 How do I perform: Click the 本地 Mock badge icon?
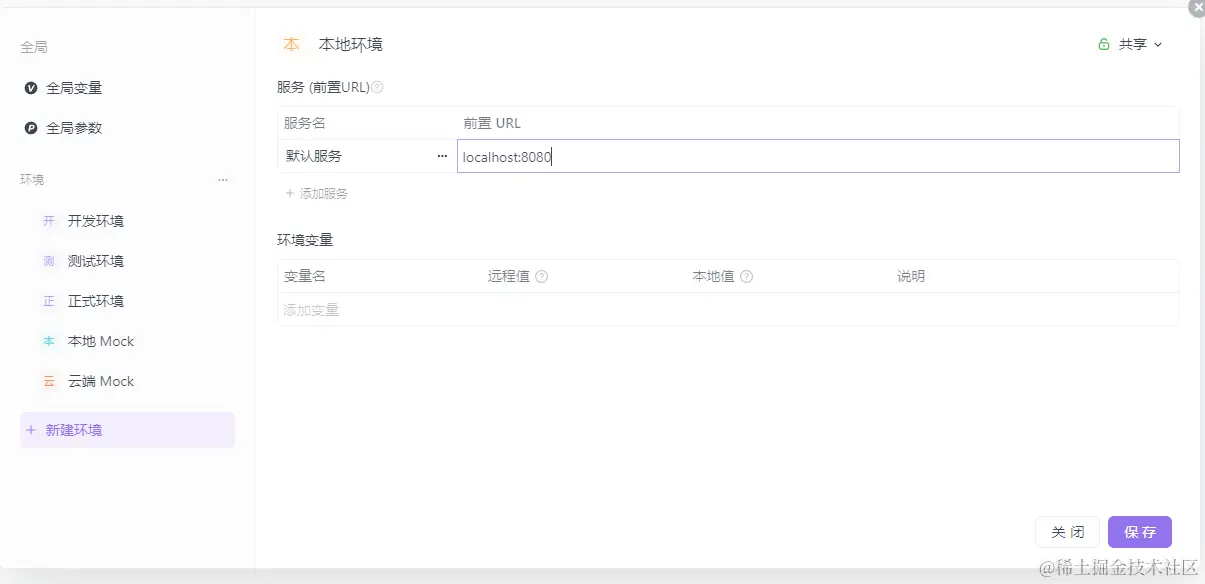(49, 341)
